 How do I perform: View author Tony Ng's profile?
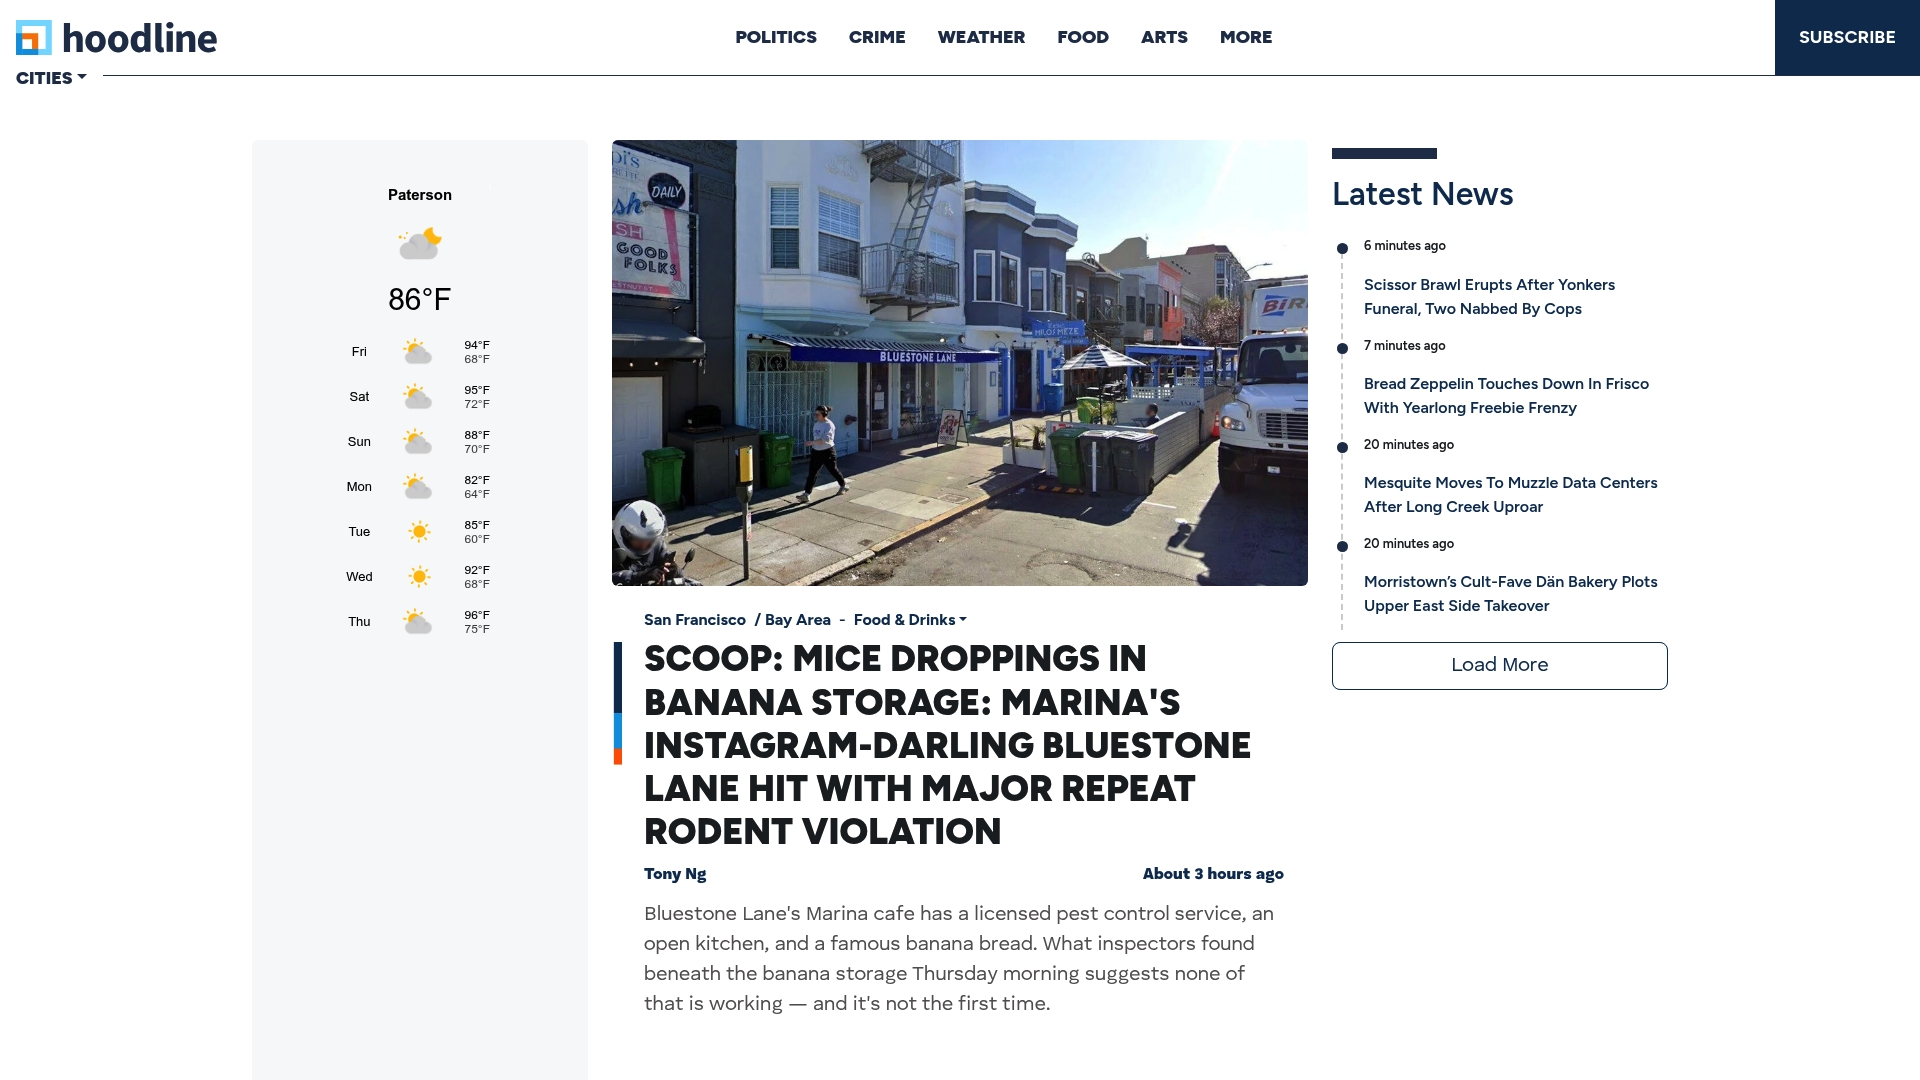[675, 874]
